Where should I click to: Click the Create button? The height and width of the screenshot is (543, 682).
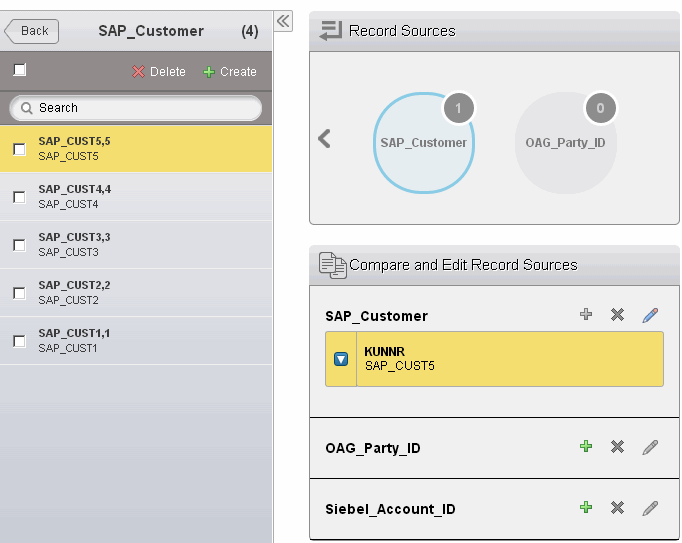coord(230,72)
